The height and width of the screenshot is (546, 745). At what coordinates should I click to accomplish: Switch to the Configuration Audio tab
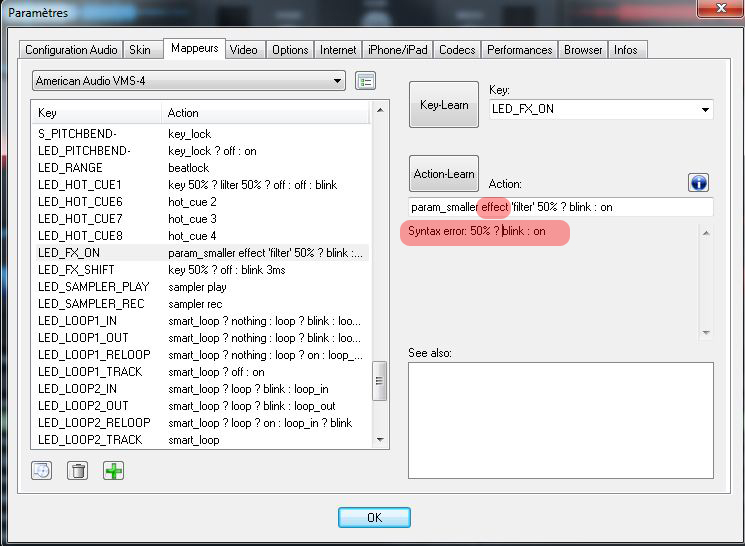coord(71,50)
